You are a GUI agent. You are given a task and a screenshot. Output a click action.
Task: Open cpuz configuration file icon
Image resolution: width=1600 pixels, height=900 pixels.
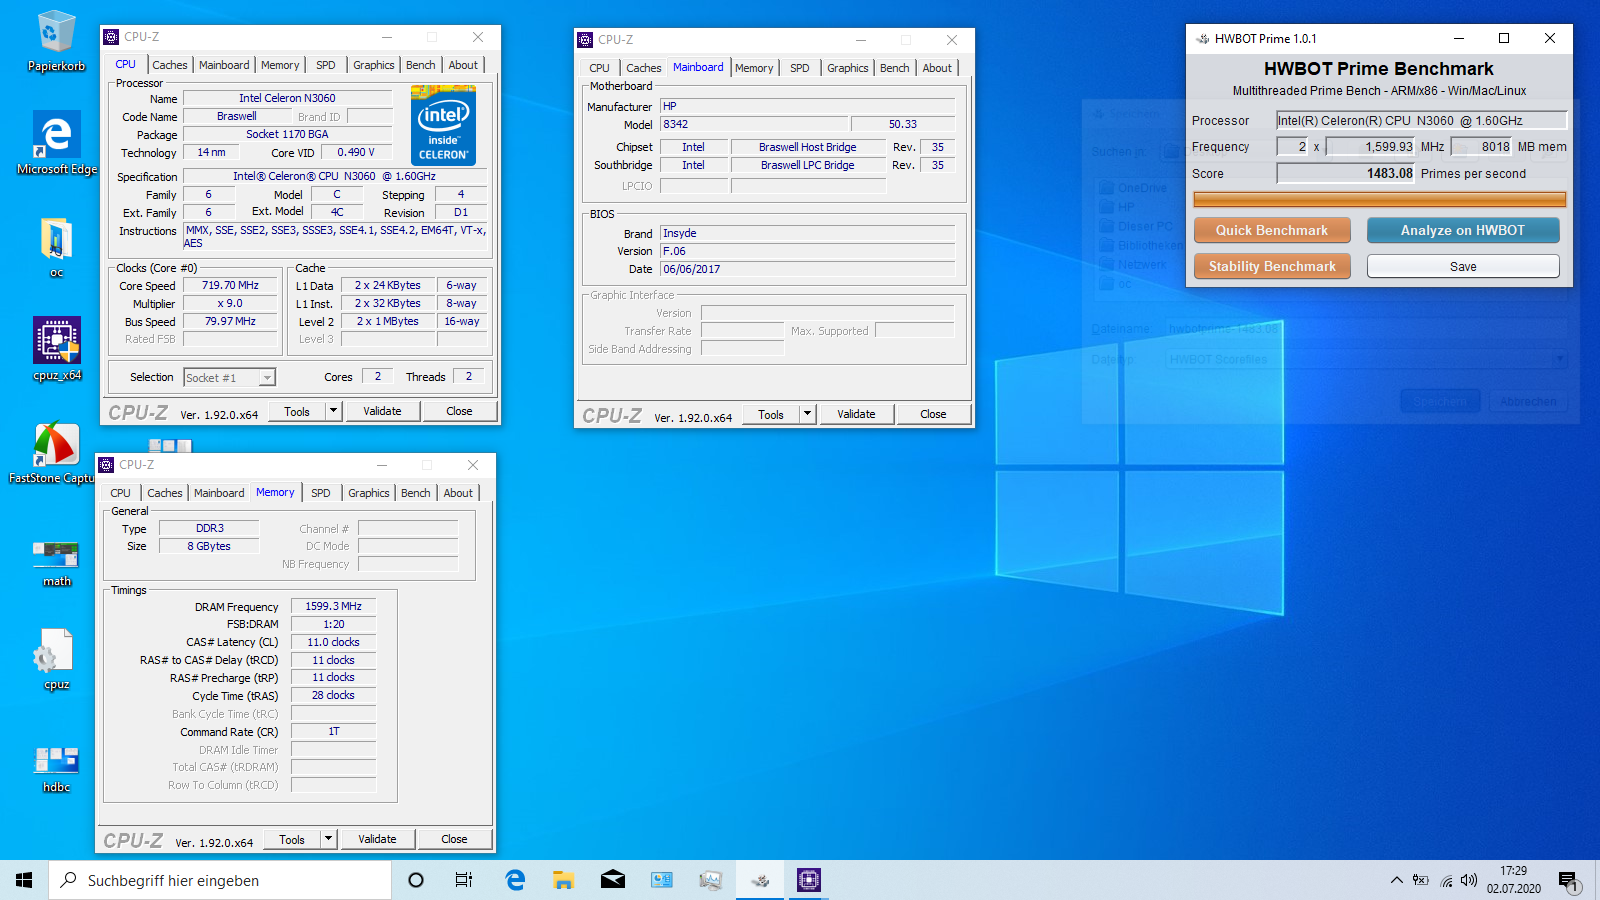coord(56,658)
